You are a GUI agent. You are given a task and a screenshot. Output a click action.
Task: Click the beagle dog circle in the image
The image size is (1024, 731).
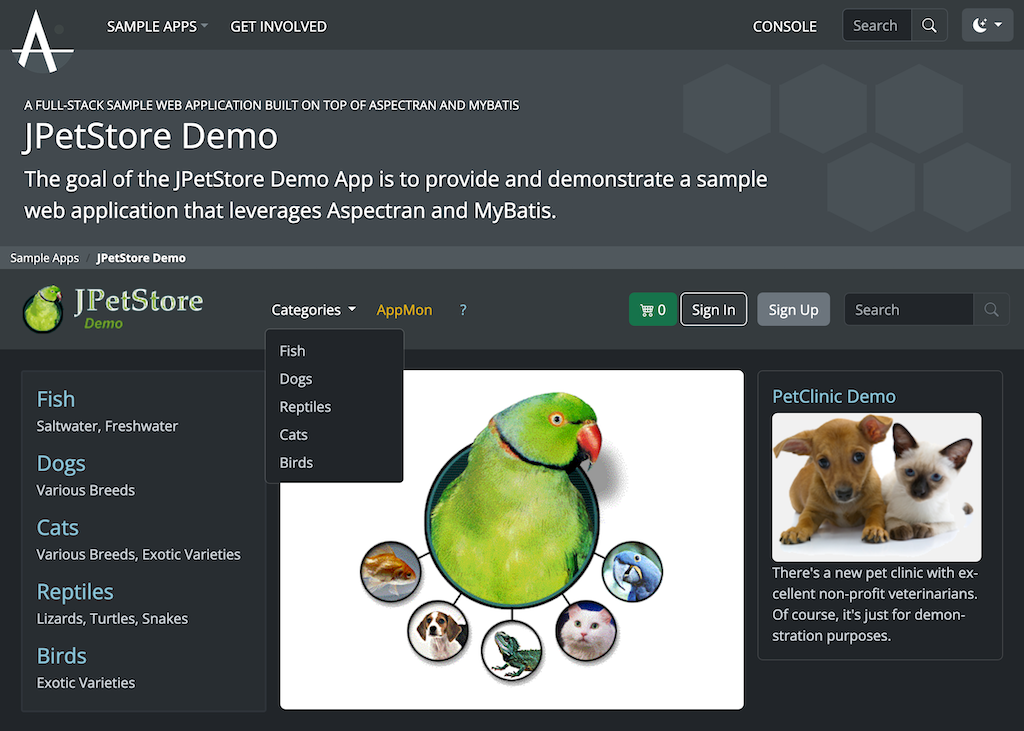tap(438, 631)
